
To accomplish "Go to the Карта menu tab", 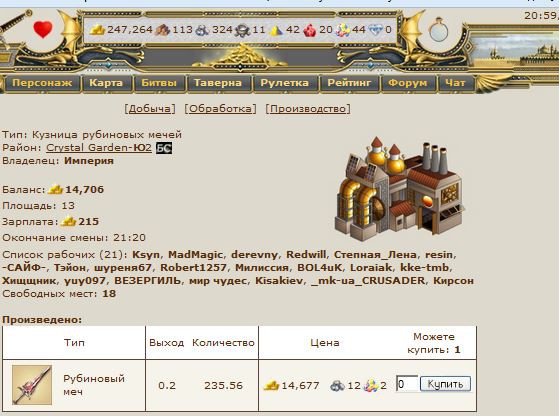I will [x=106, y=83].
